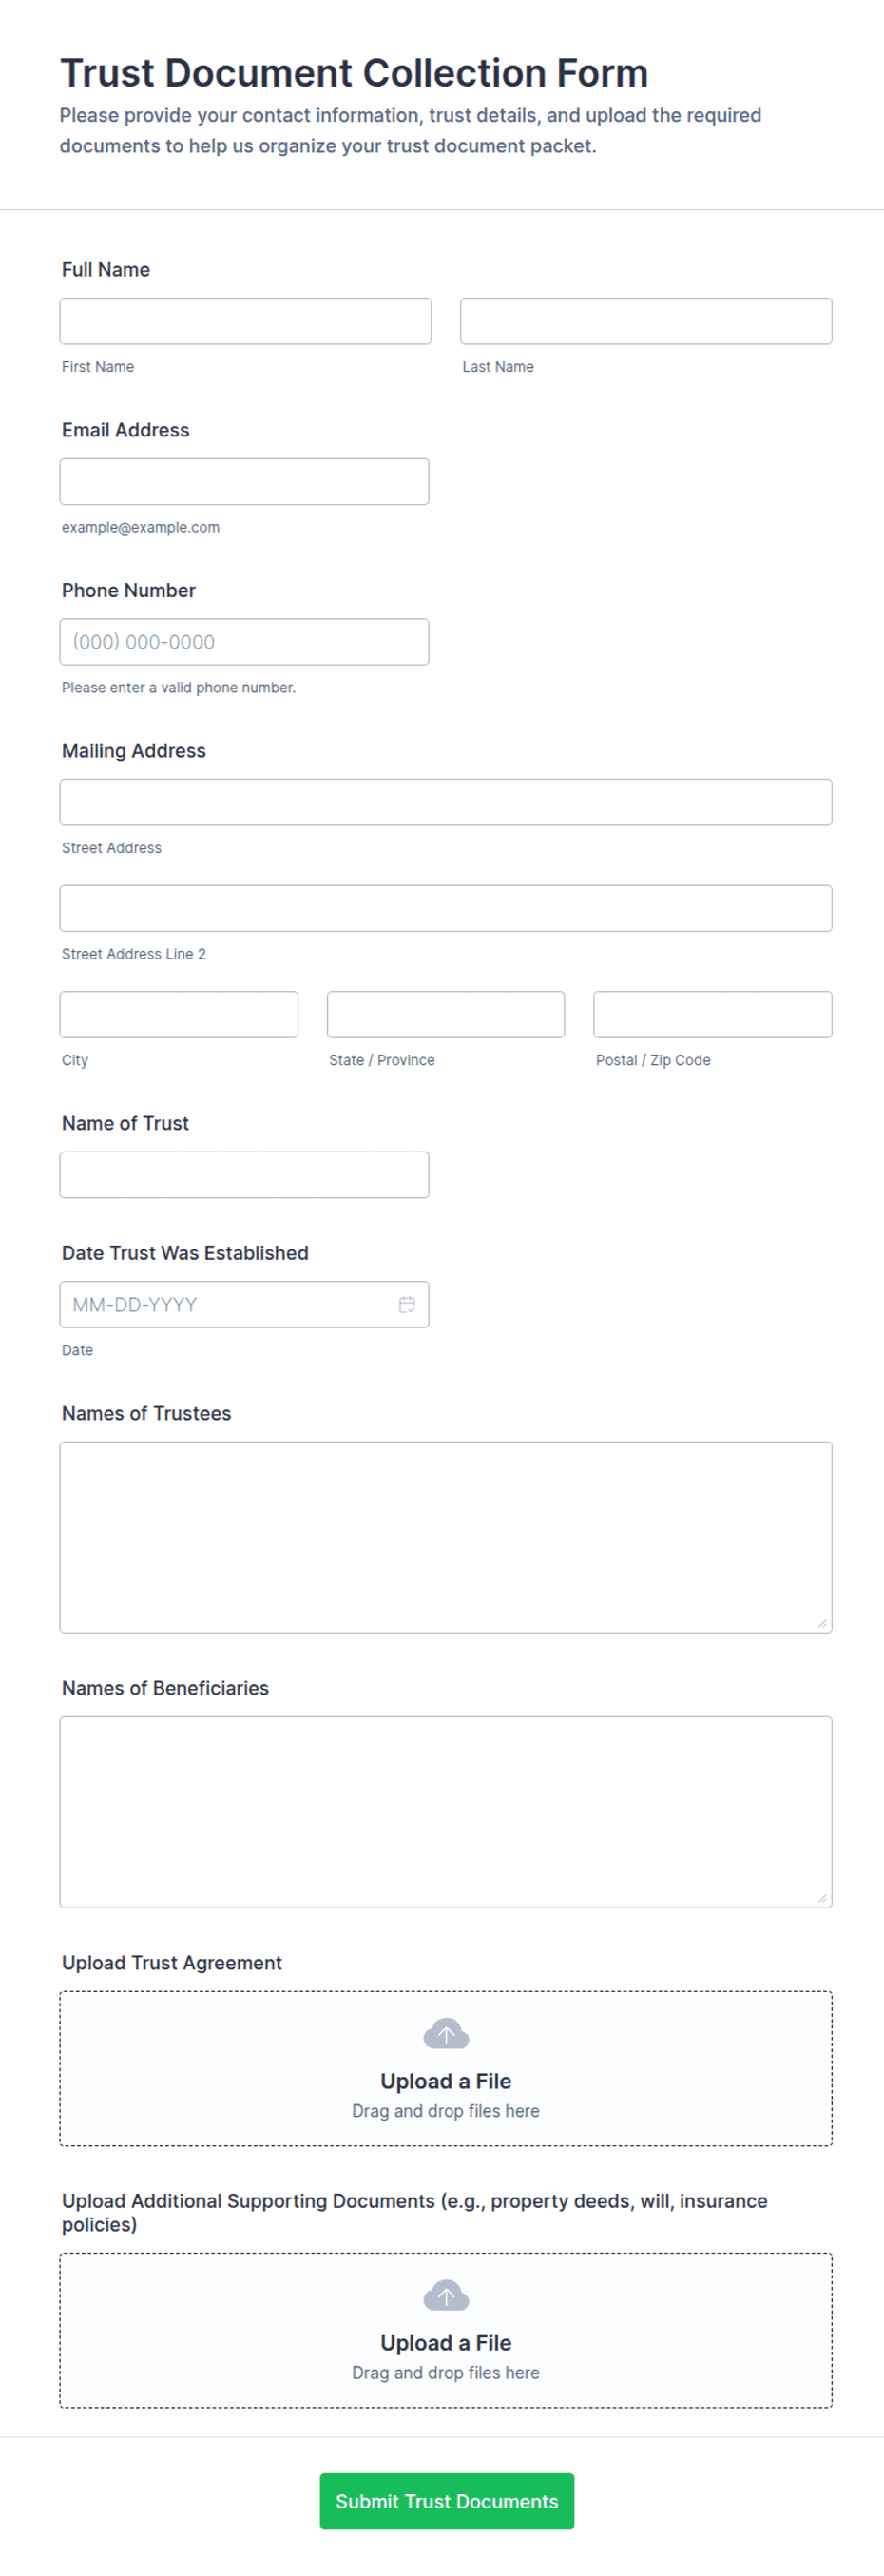Click the Trustees textarea resize handle
The width and height of the screenshot is (884, 2576).
[822, 1623]
